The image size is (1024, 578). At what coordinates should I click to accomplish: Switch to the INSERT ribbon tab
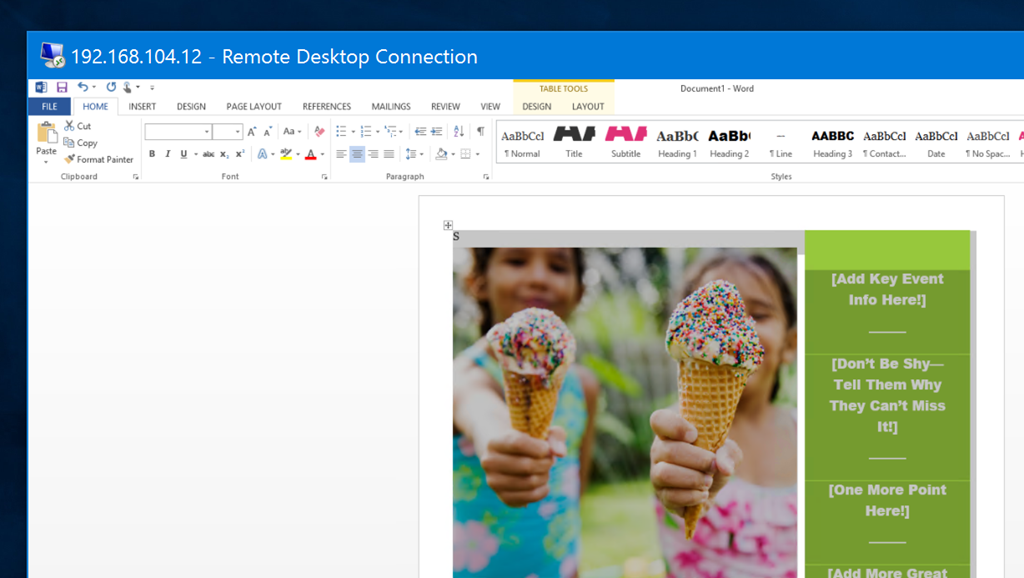coord(142,106)
